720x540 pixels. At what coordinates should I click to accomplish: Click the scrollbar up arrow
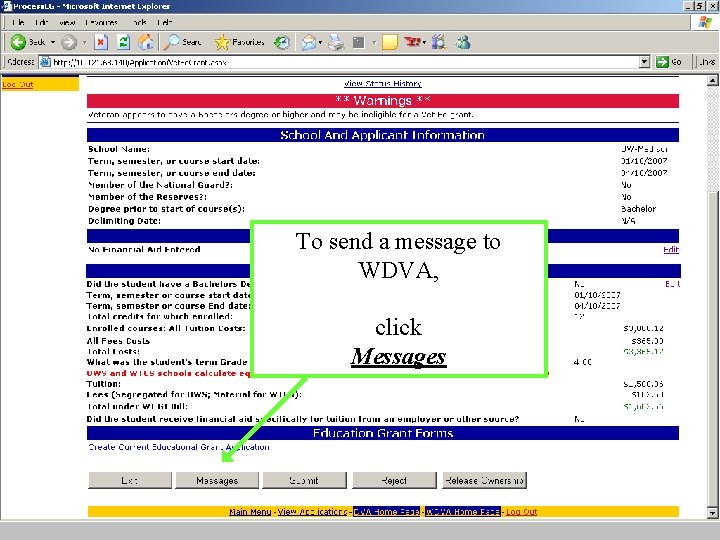713,81
